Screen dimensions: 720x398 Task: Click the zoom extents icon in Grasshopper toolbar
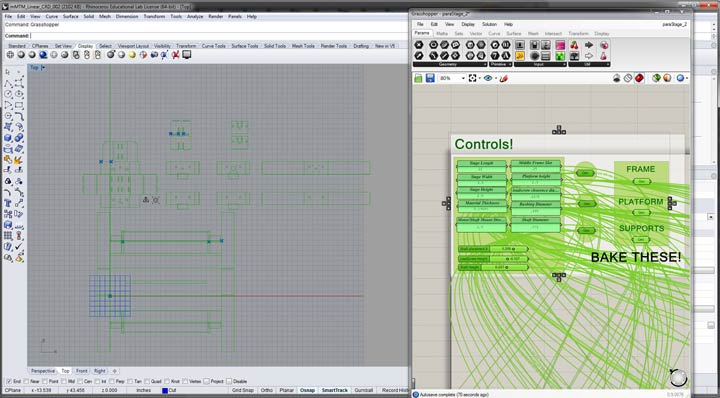(472, 78)
